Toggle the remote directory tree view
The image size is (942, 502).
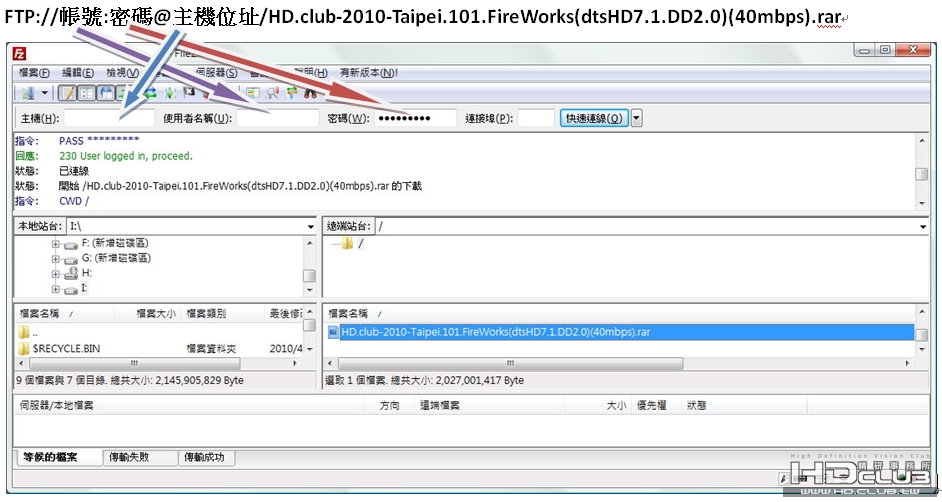106,93
